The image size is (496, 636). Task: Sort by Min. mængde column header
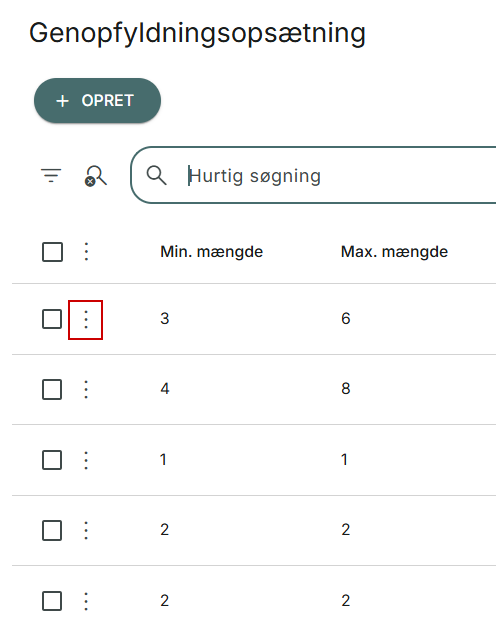212,252
